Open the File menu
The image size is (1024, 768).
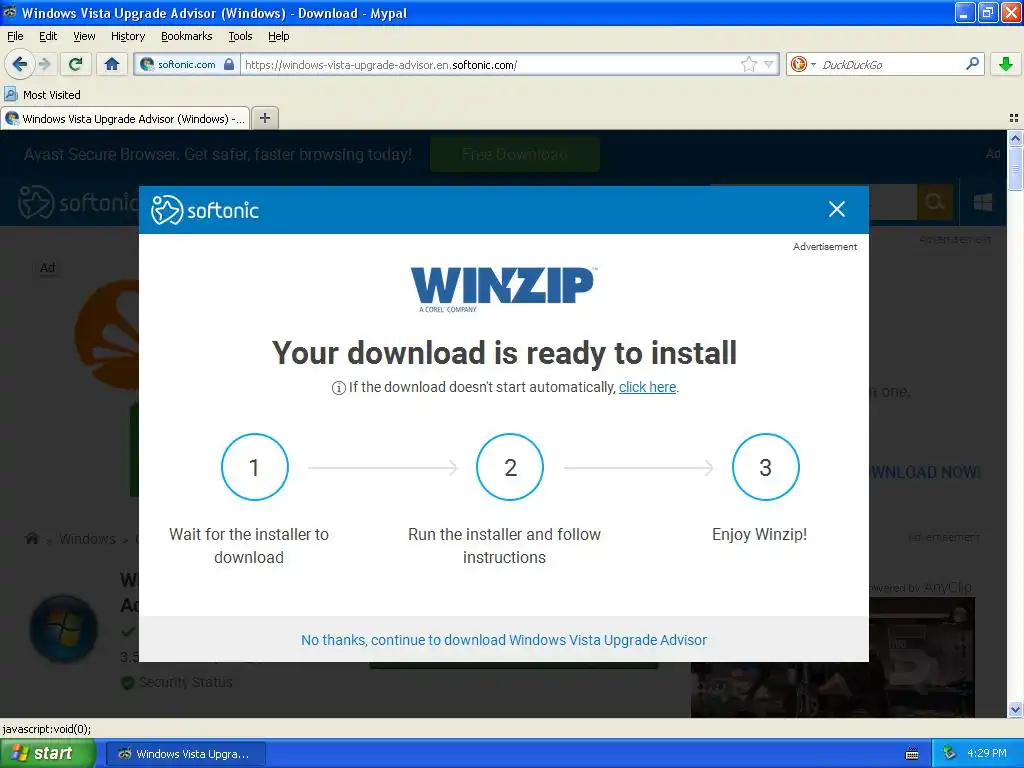pos(15,36)
